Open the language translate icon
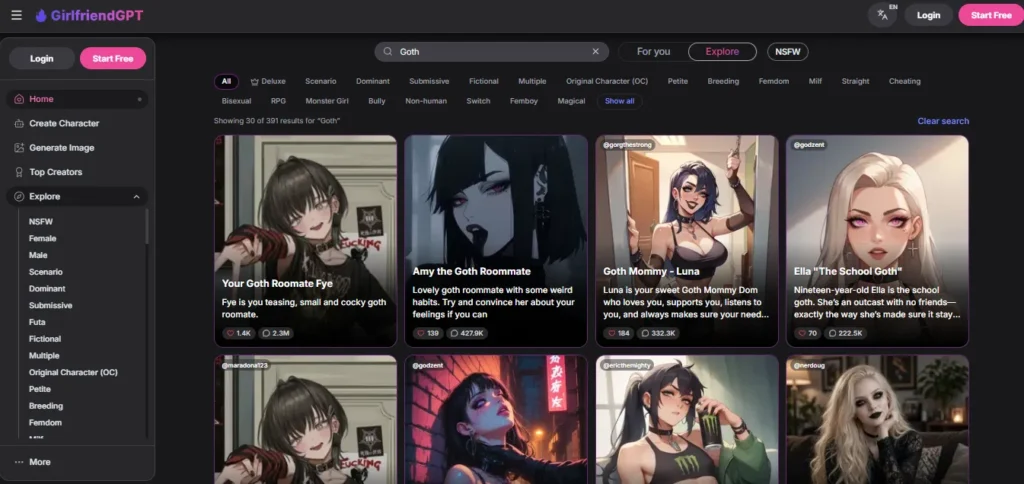Viewport: 1024px width, 484px height. click(x=882, y=15)
